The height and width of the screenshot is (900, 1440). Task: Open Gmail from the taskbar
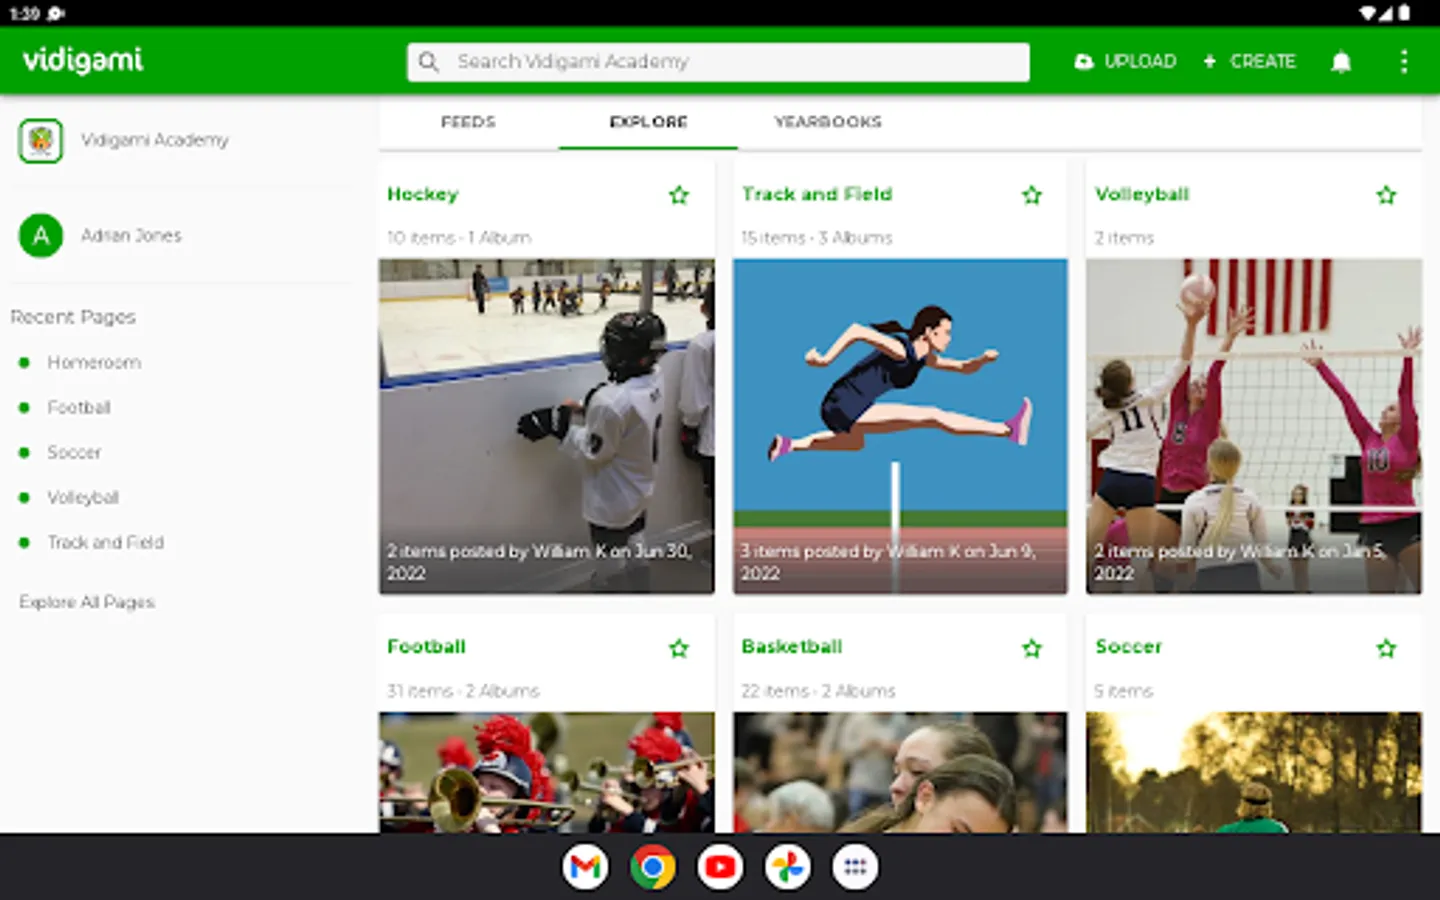pyautogui.click(x=585, y=867)
